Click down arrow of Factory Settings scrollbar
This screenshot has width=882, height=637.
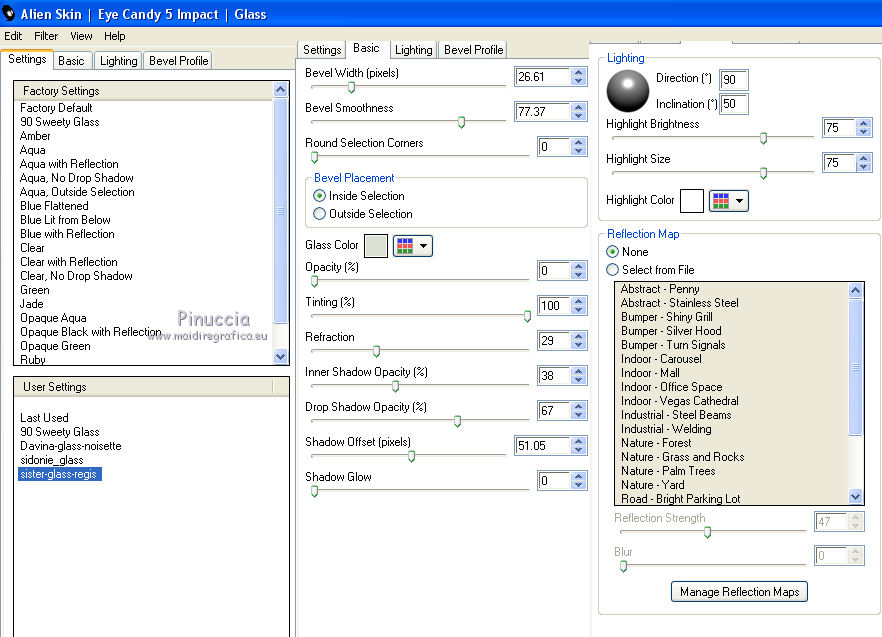pyautogui.click(x=280, y=356)
